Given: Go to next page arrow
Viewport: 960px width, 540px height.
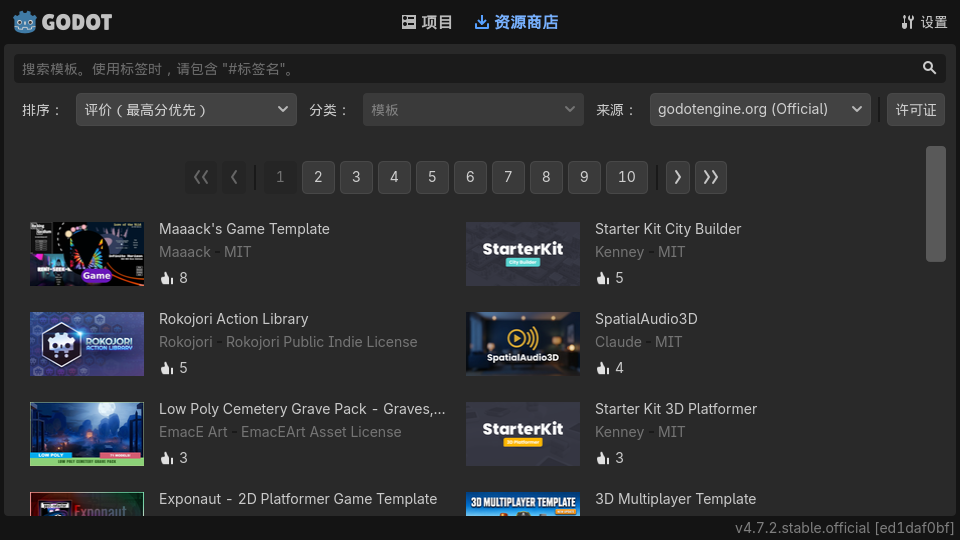Looking at the screenshot, I should (678, 178).
